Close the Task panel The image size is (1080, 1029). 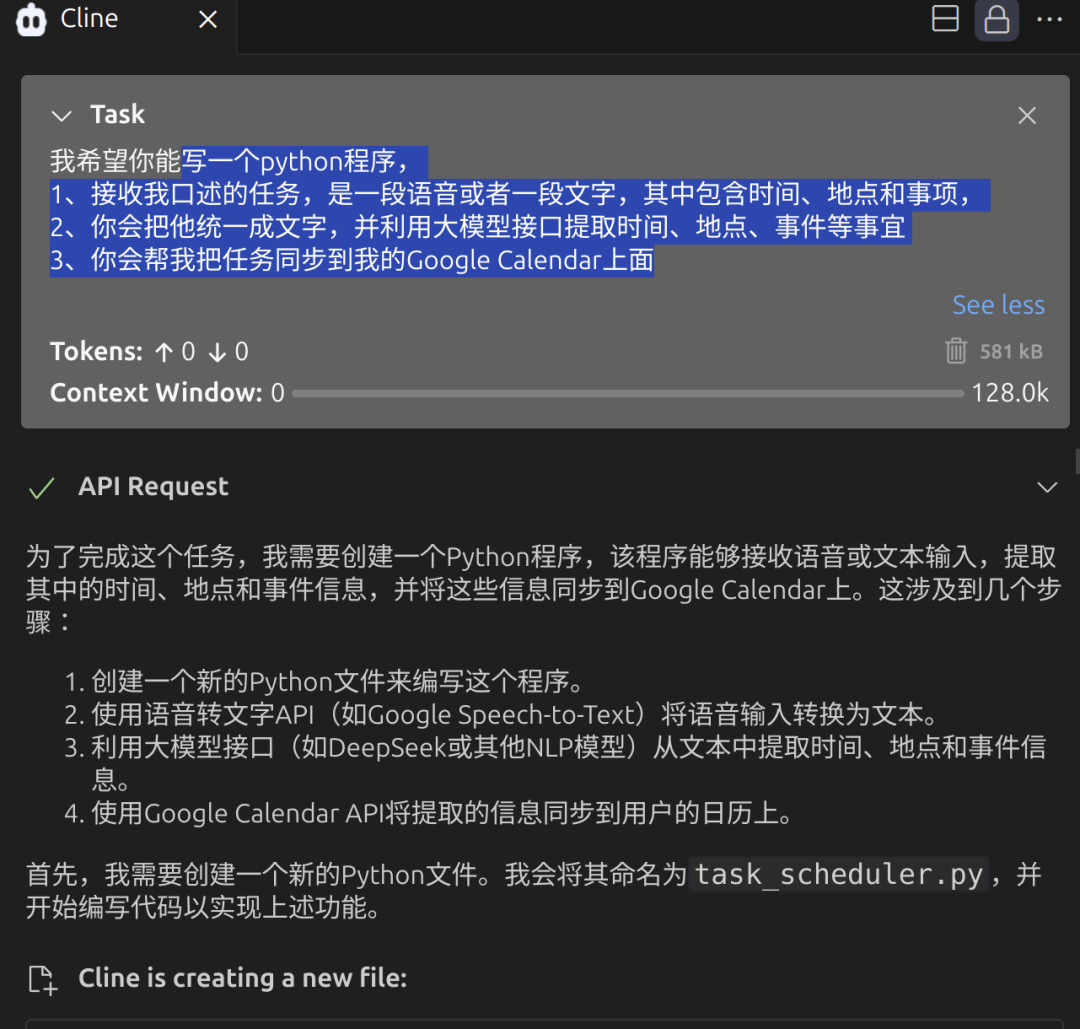click(1027, 115)
